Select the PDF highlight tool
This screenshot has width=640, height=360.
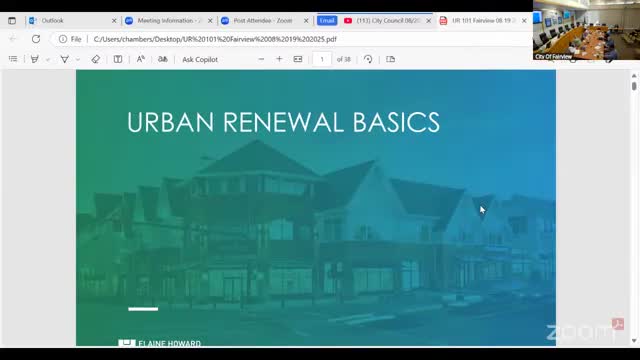pyautogui.click(x=35, y=59)
